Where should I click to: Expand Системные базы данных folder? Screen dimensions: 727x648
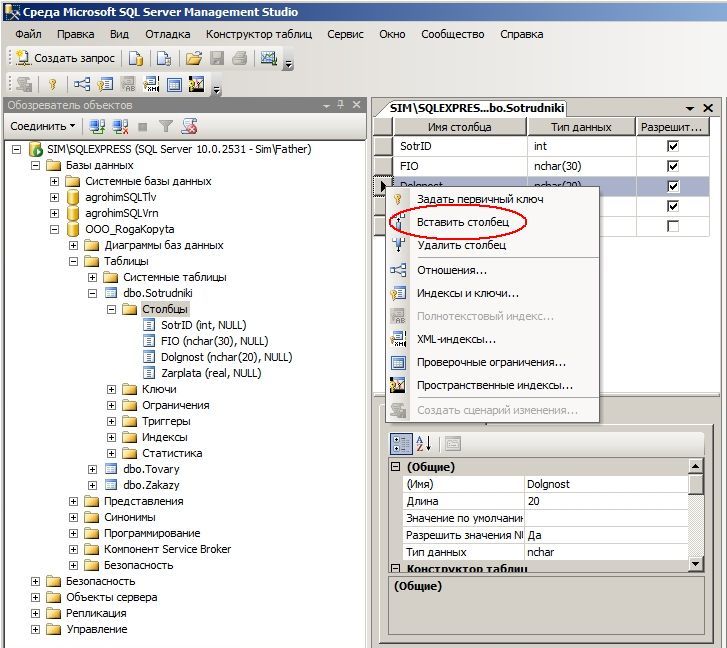[x=55, y=181]
